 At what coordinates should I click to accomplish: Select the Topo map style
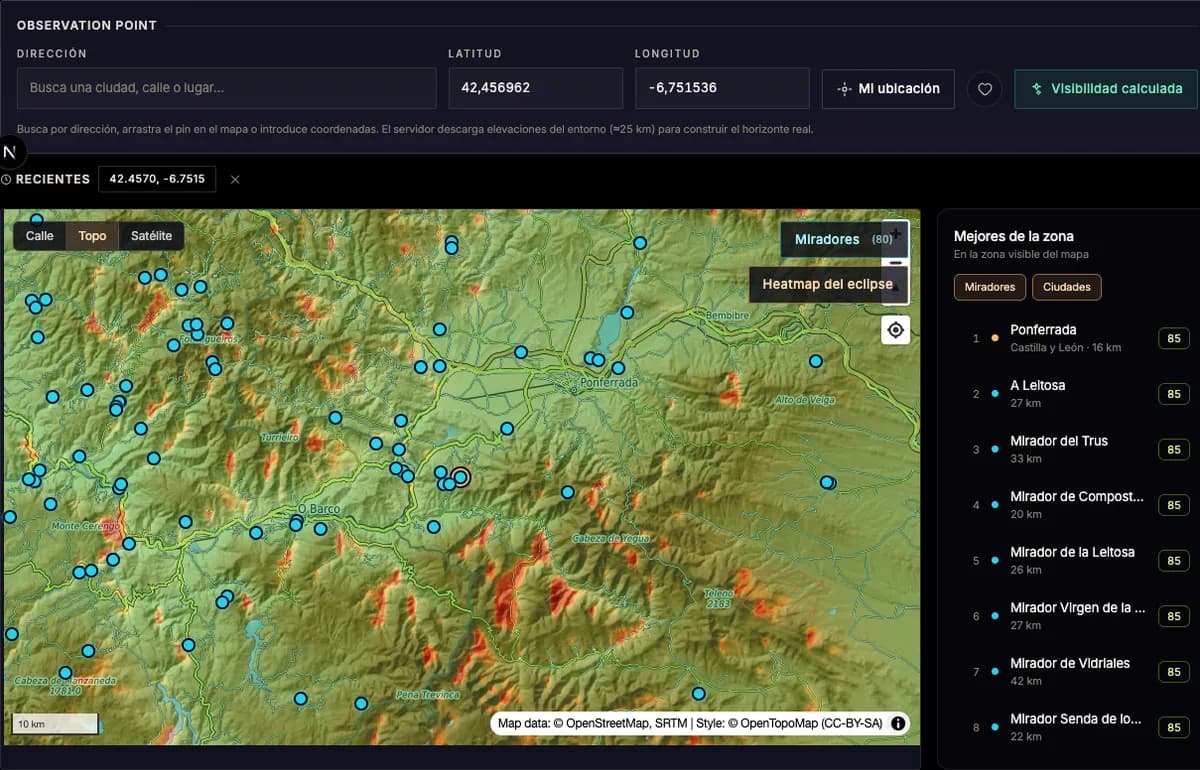(92, 236)
